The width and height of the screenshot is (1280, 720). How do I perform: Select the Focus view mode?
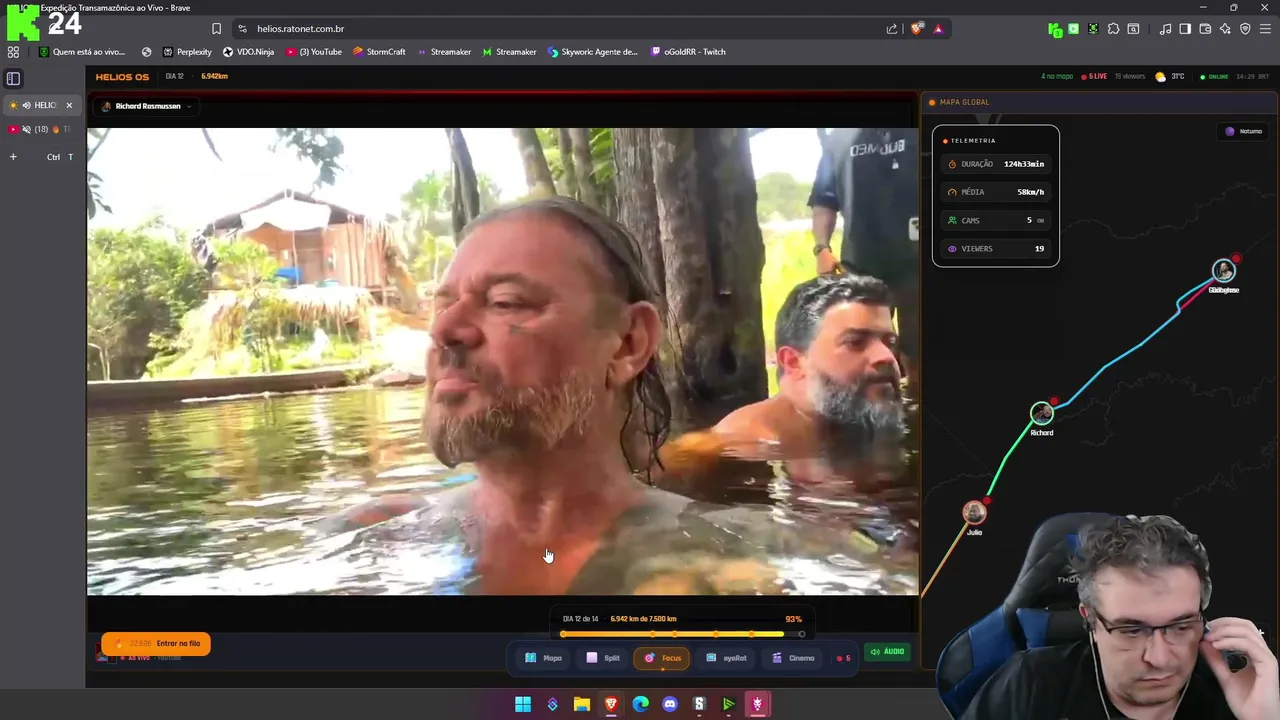(x=662, y=658)
